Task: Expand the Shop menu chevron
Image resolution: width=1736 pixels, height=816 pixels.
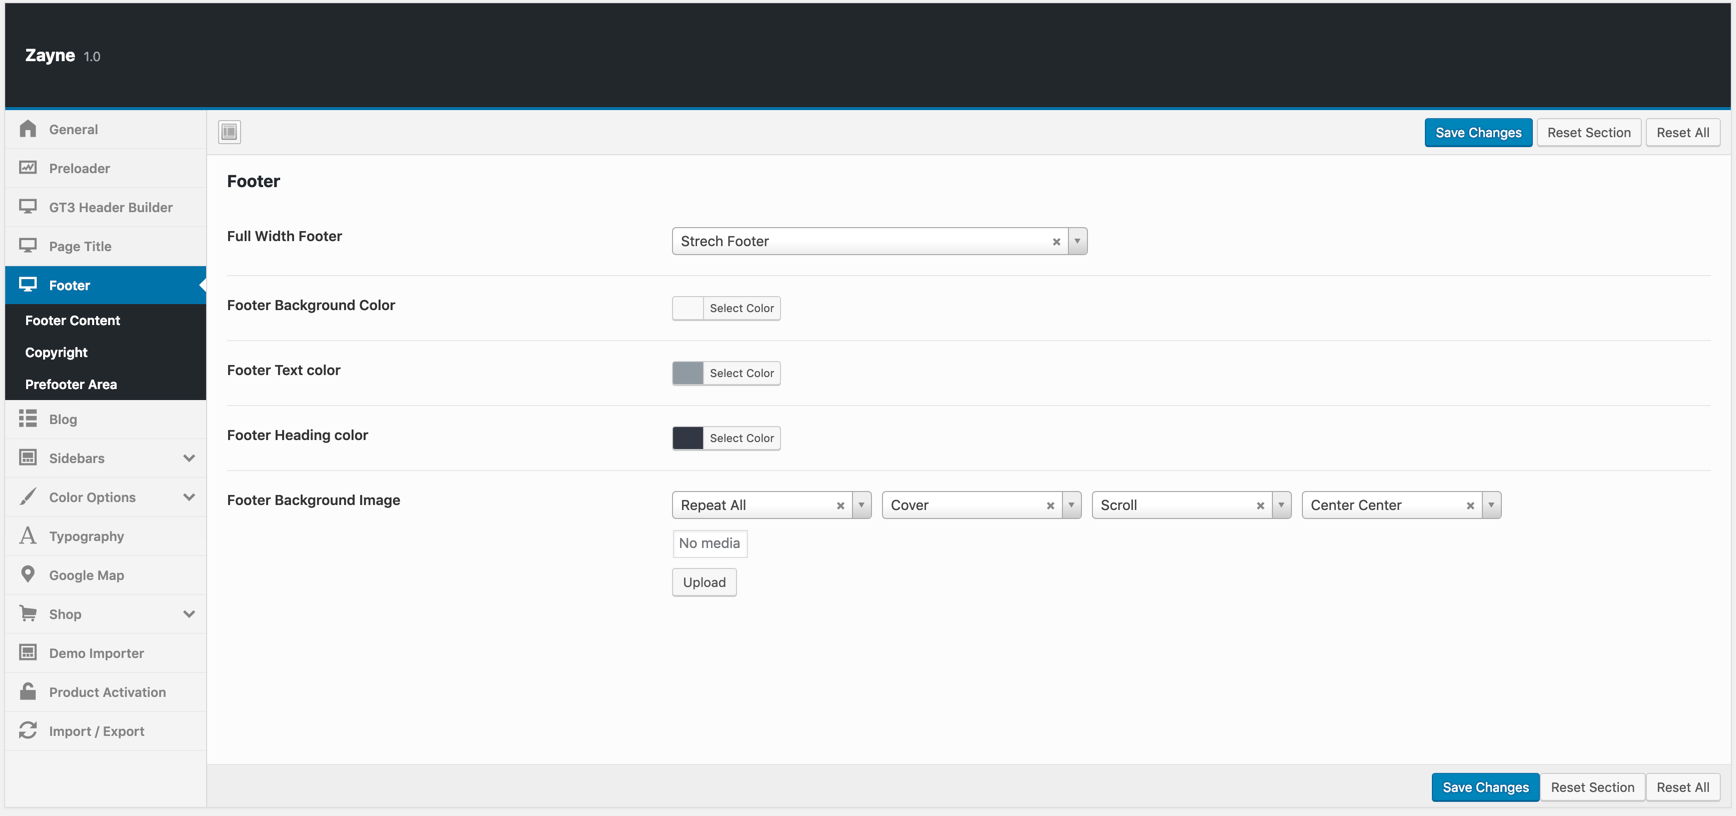Action: tap(189, 614)
